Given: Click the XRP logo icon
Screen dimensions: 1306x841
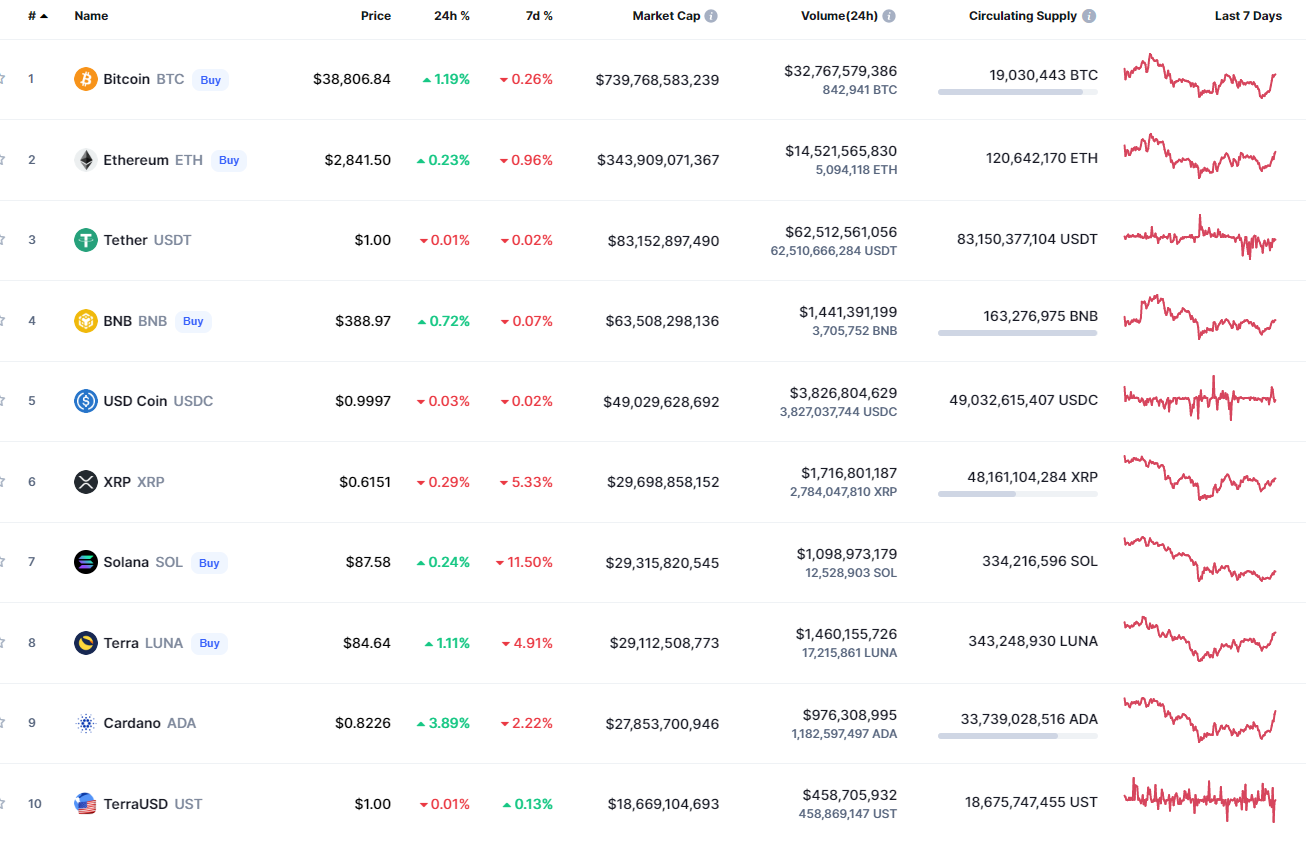Looking at the screenshot, I should coord(86,482).
